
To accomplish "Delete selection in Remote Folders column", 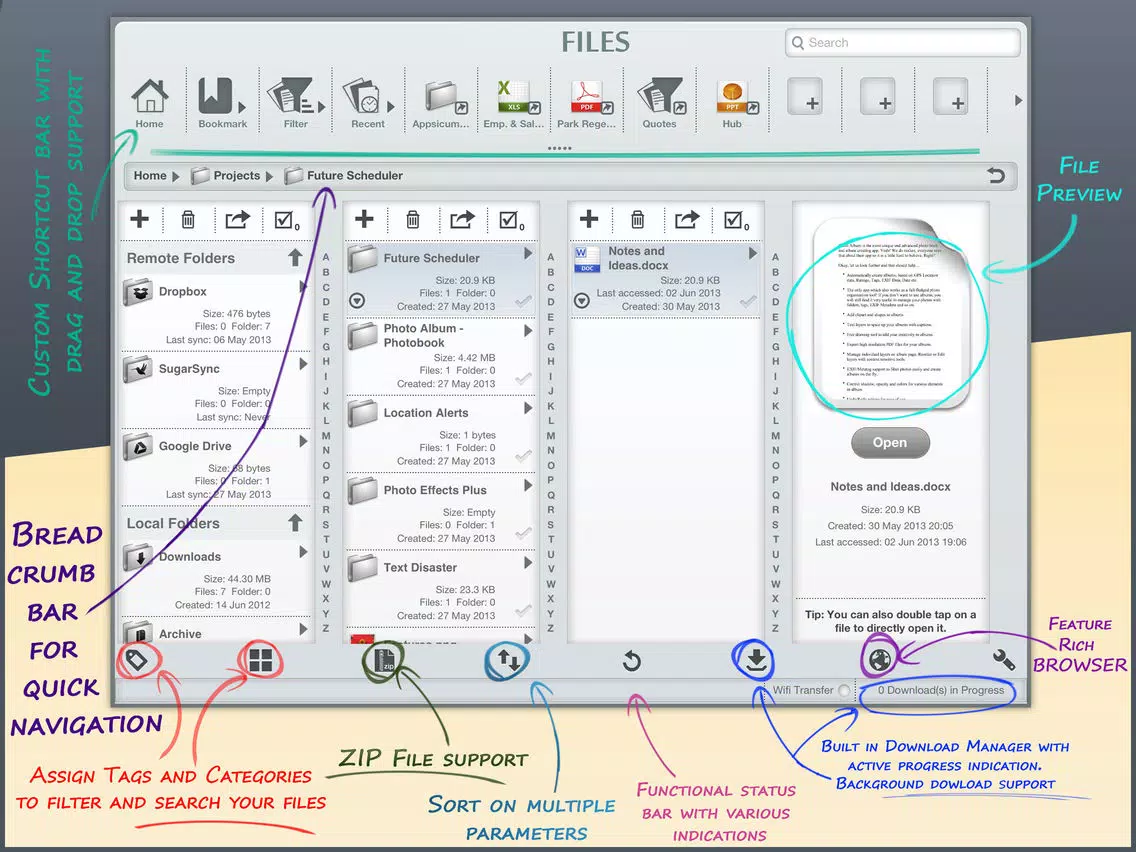I will click(x=188, y=219).
